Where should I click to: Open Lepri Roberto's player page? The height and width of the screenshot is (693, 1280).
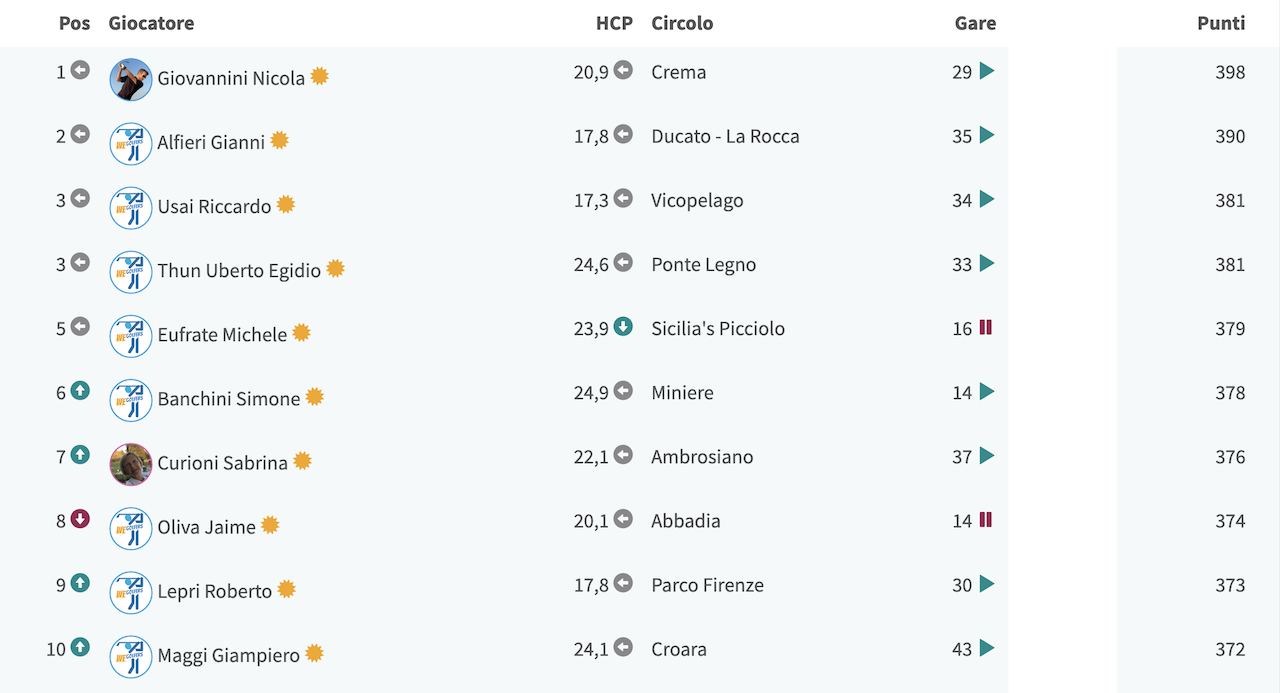click(x=215, y=591)
